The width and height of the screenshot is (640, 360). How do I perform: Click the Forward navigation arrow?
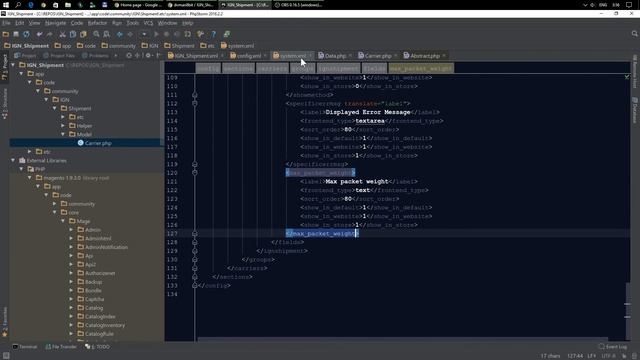pyautogui.click(x=130, y=34)
